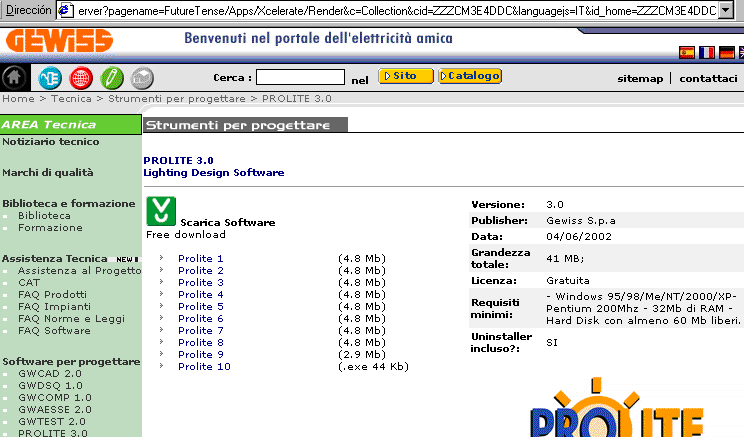The height and width of the screenshot is (437, 744).
Task: Click Tecnica in the breadcrumb
Action: (71, 99)
